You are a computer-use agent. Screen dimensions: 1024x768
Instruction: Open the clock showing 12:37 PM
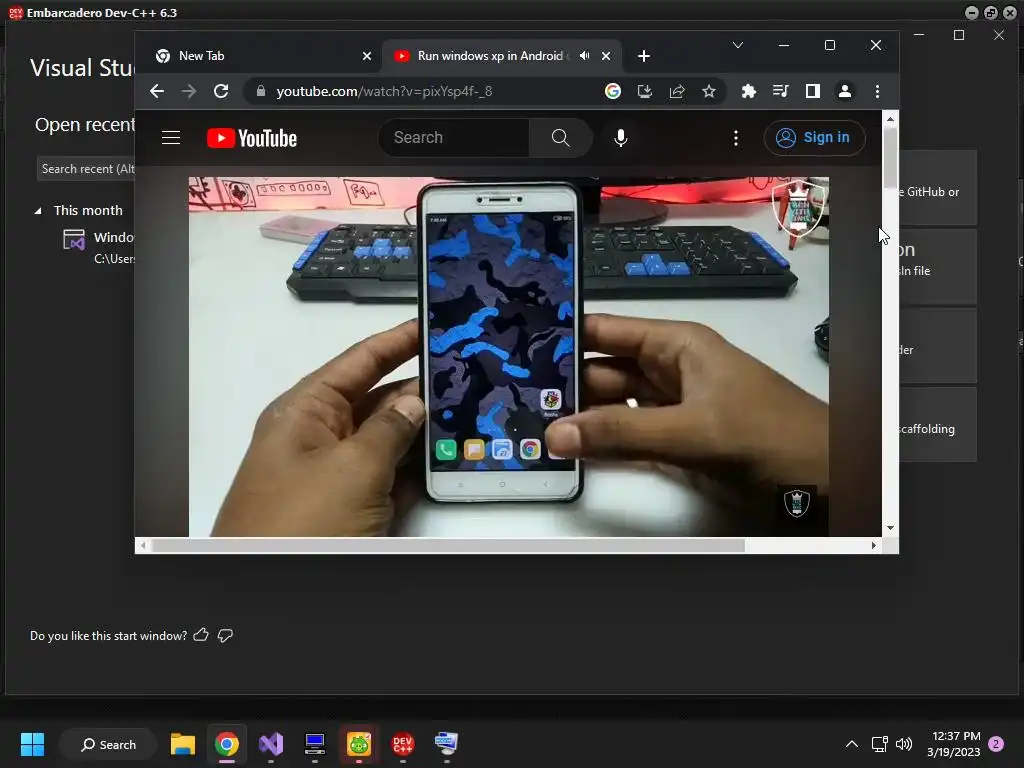click(953, 744)
